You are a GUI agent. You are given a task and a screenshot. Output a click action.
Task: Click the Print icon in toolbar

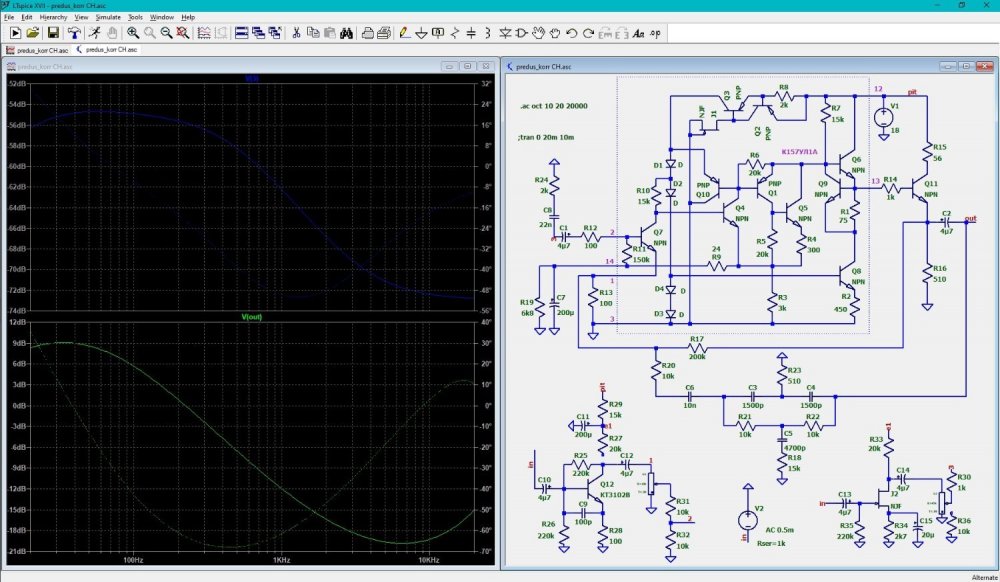click(367, 33)
